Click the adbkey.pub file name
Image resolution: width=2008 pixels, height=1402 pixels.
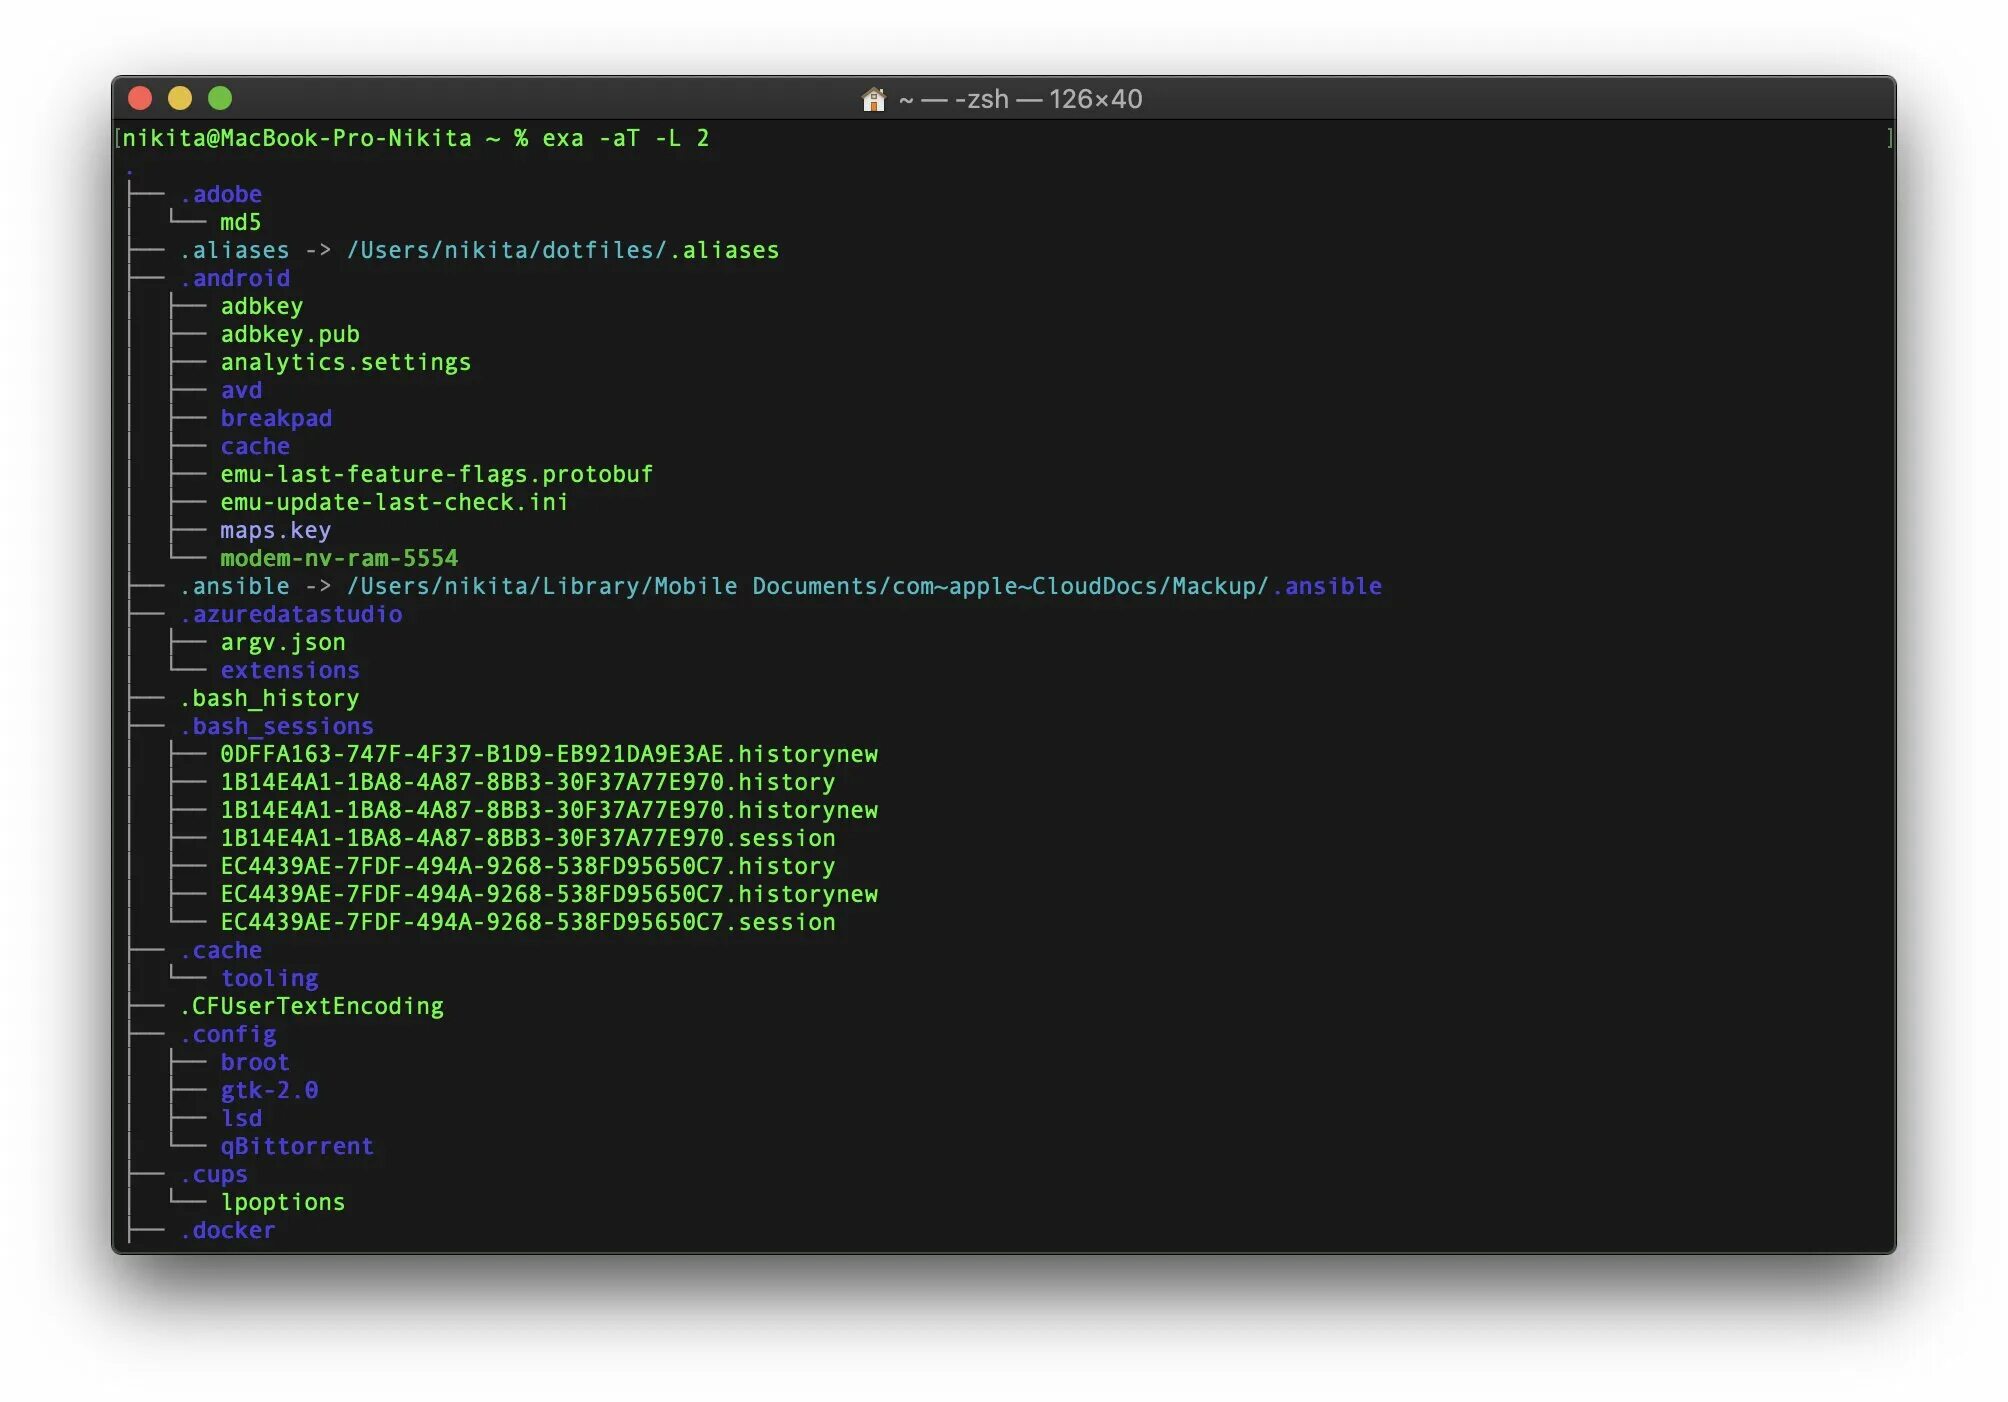coord(290,334)
